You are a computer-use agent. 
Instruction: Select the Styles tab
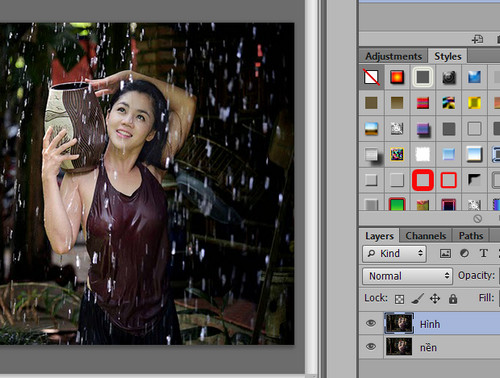(448, 56)
